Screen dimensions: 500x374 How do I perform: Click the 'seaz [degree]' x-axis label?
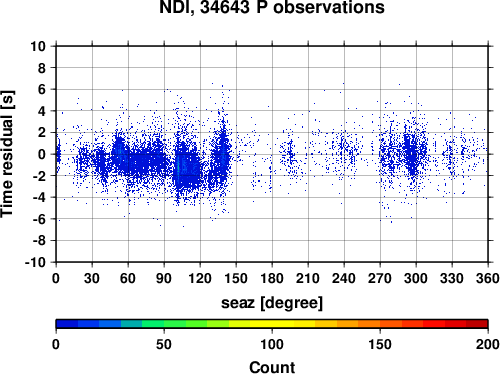pyautogui.click(x=272, y=303)
